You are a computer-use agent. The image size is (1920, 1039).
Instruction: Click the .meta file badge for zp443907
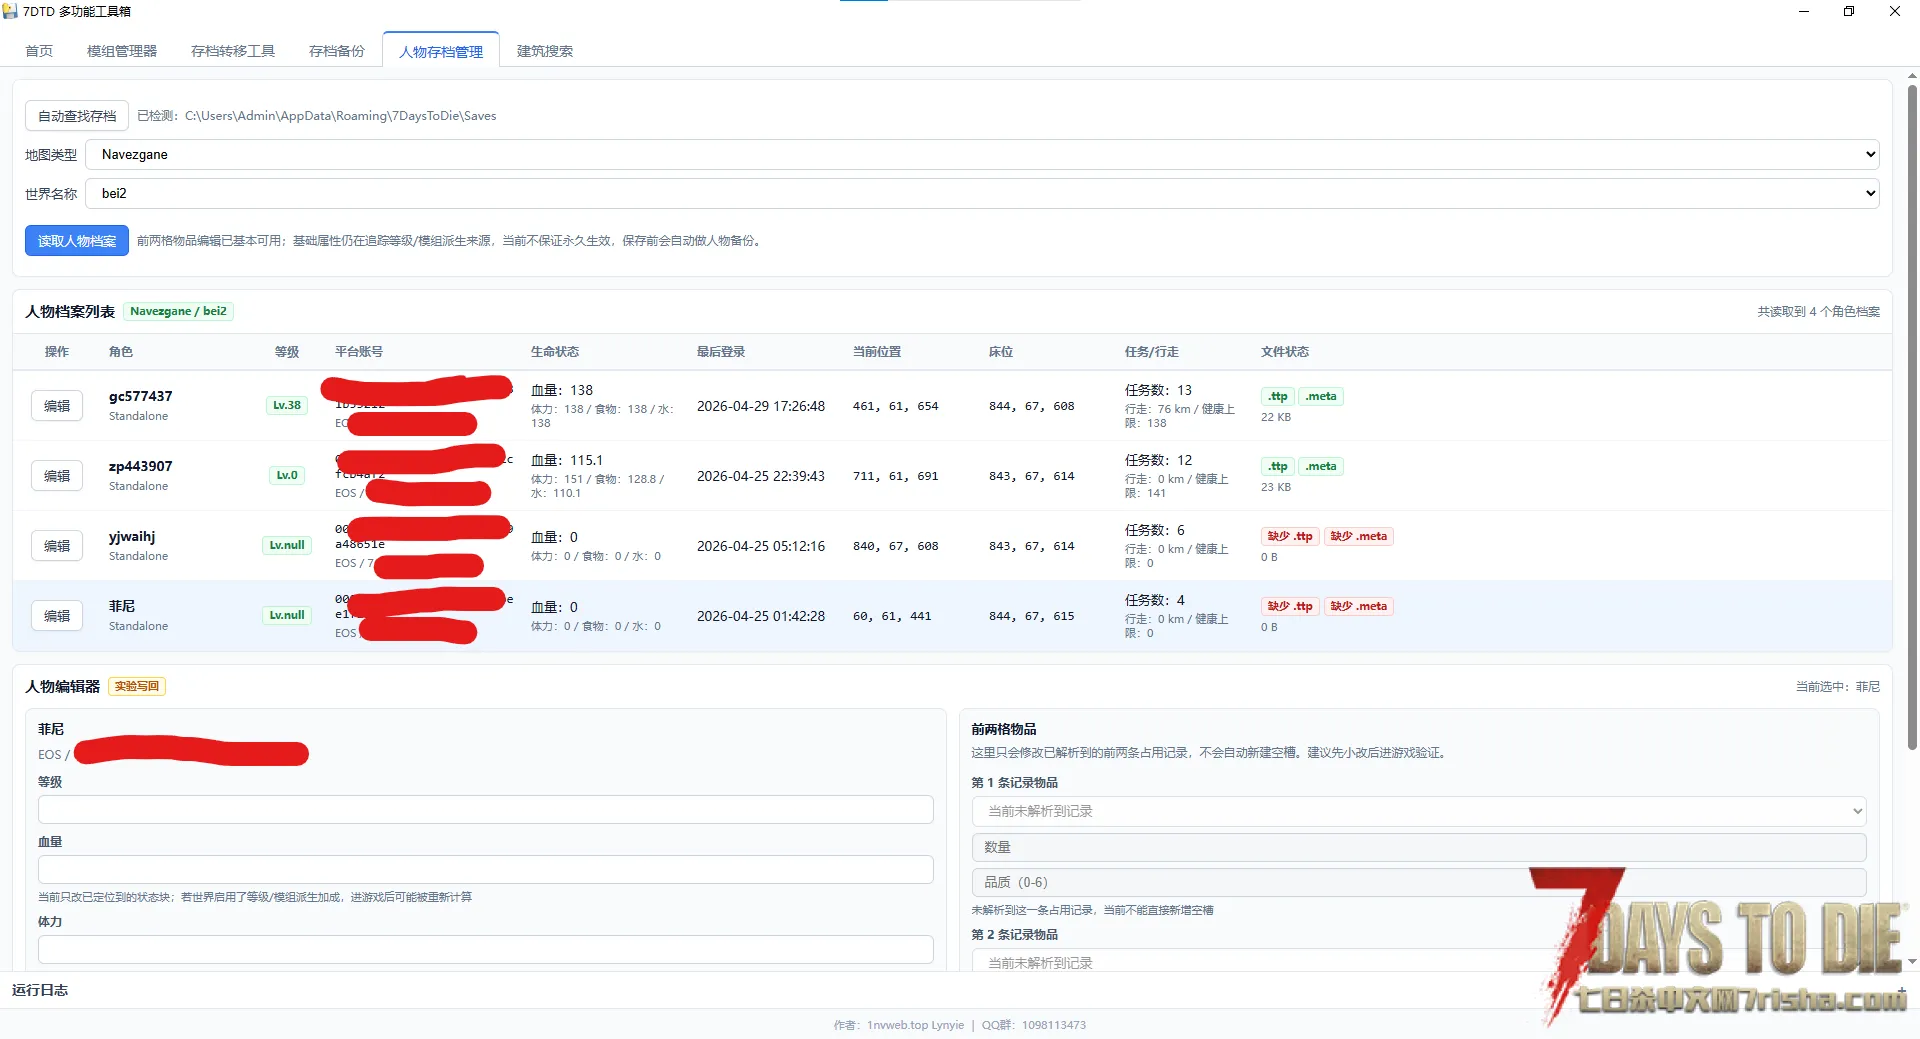pyautogui.click(x=1320, y=467)
